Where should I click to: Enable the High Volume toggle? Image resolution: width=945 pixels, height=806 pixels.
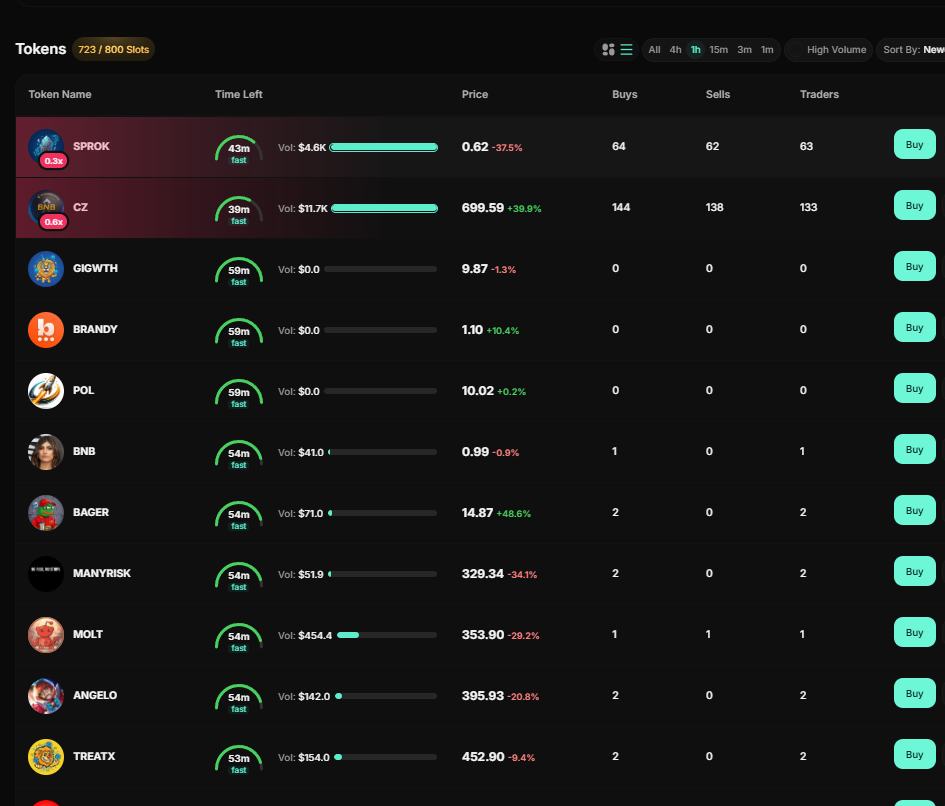click(x=796, y=49)
